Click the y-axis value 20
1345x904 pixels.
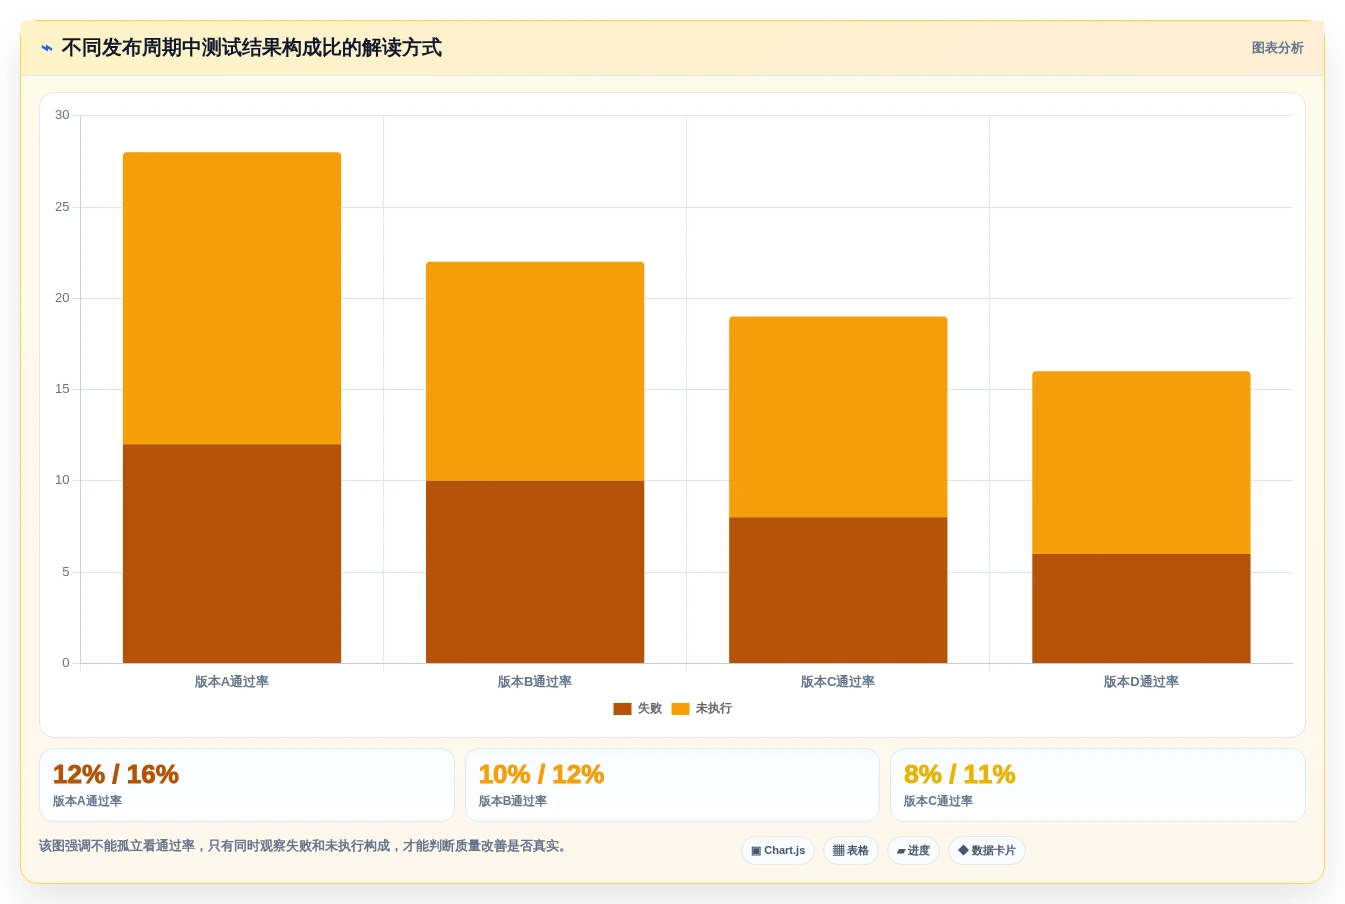click(x=62, y=298)
